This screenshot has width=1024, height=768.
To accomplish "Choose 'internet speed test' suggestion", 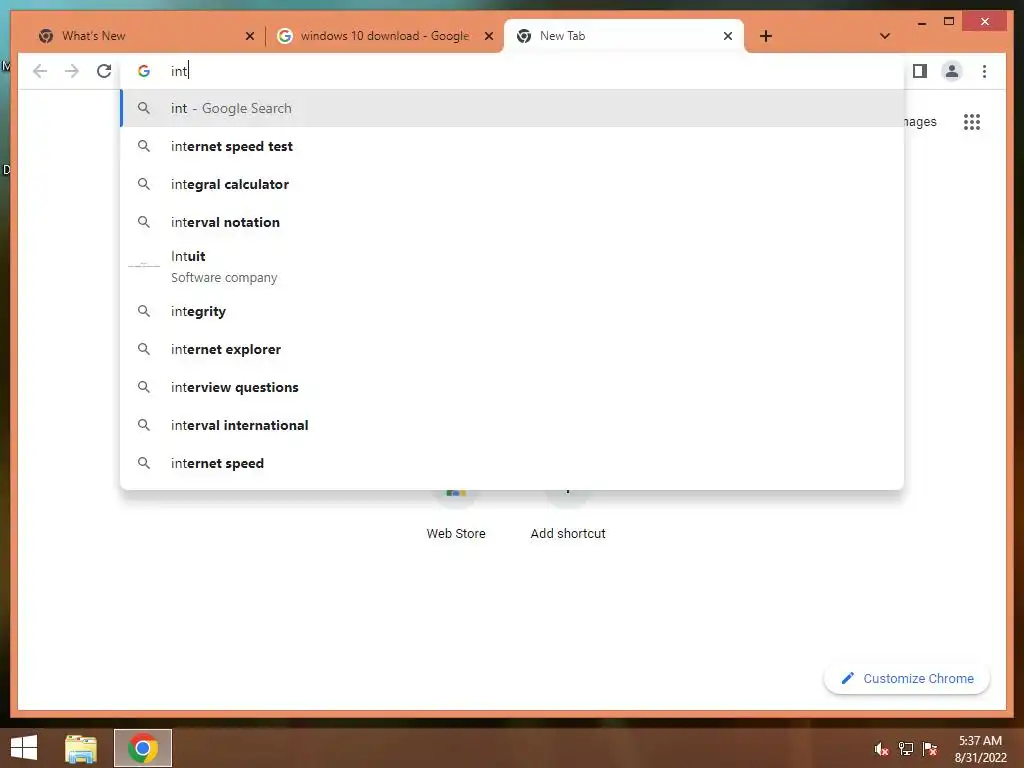I will 512,146.
